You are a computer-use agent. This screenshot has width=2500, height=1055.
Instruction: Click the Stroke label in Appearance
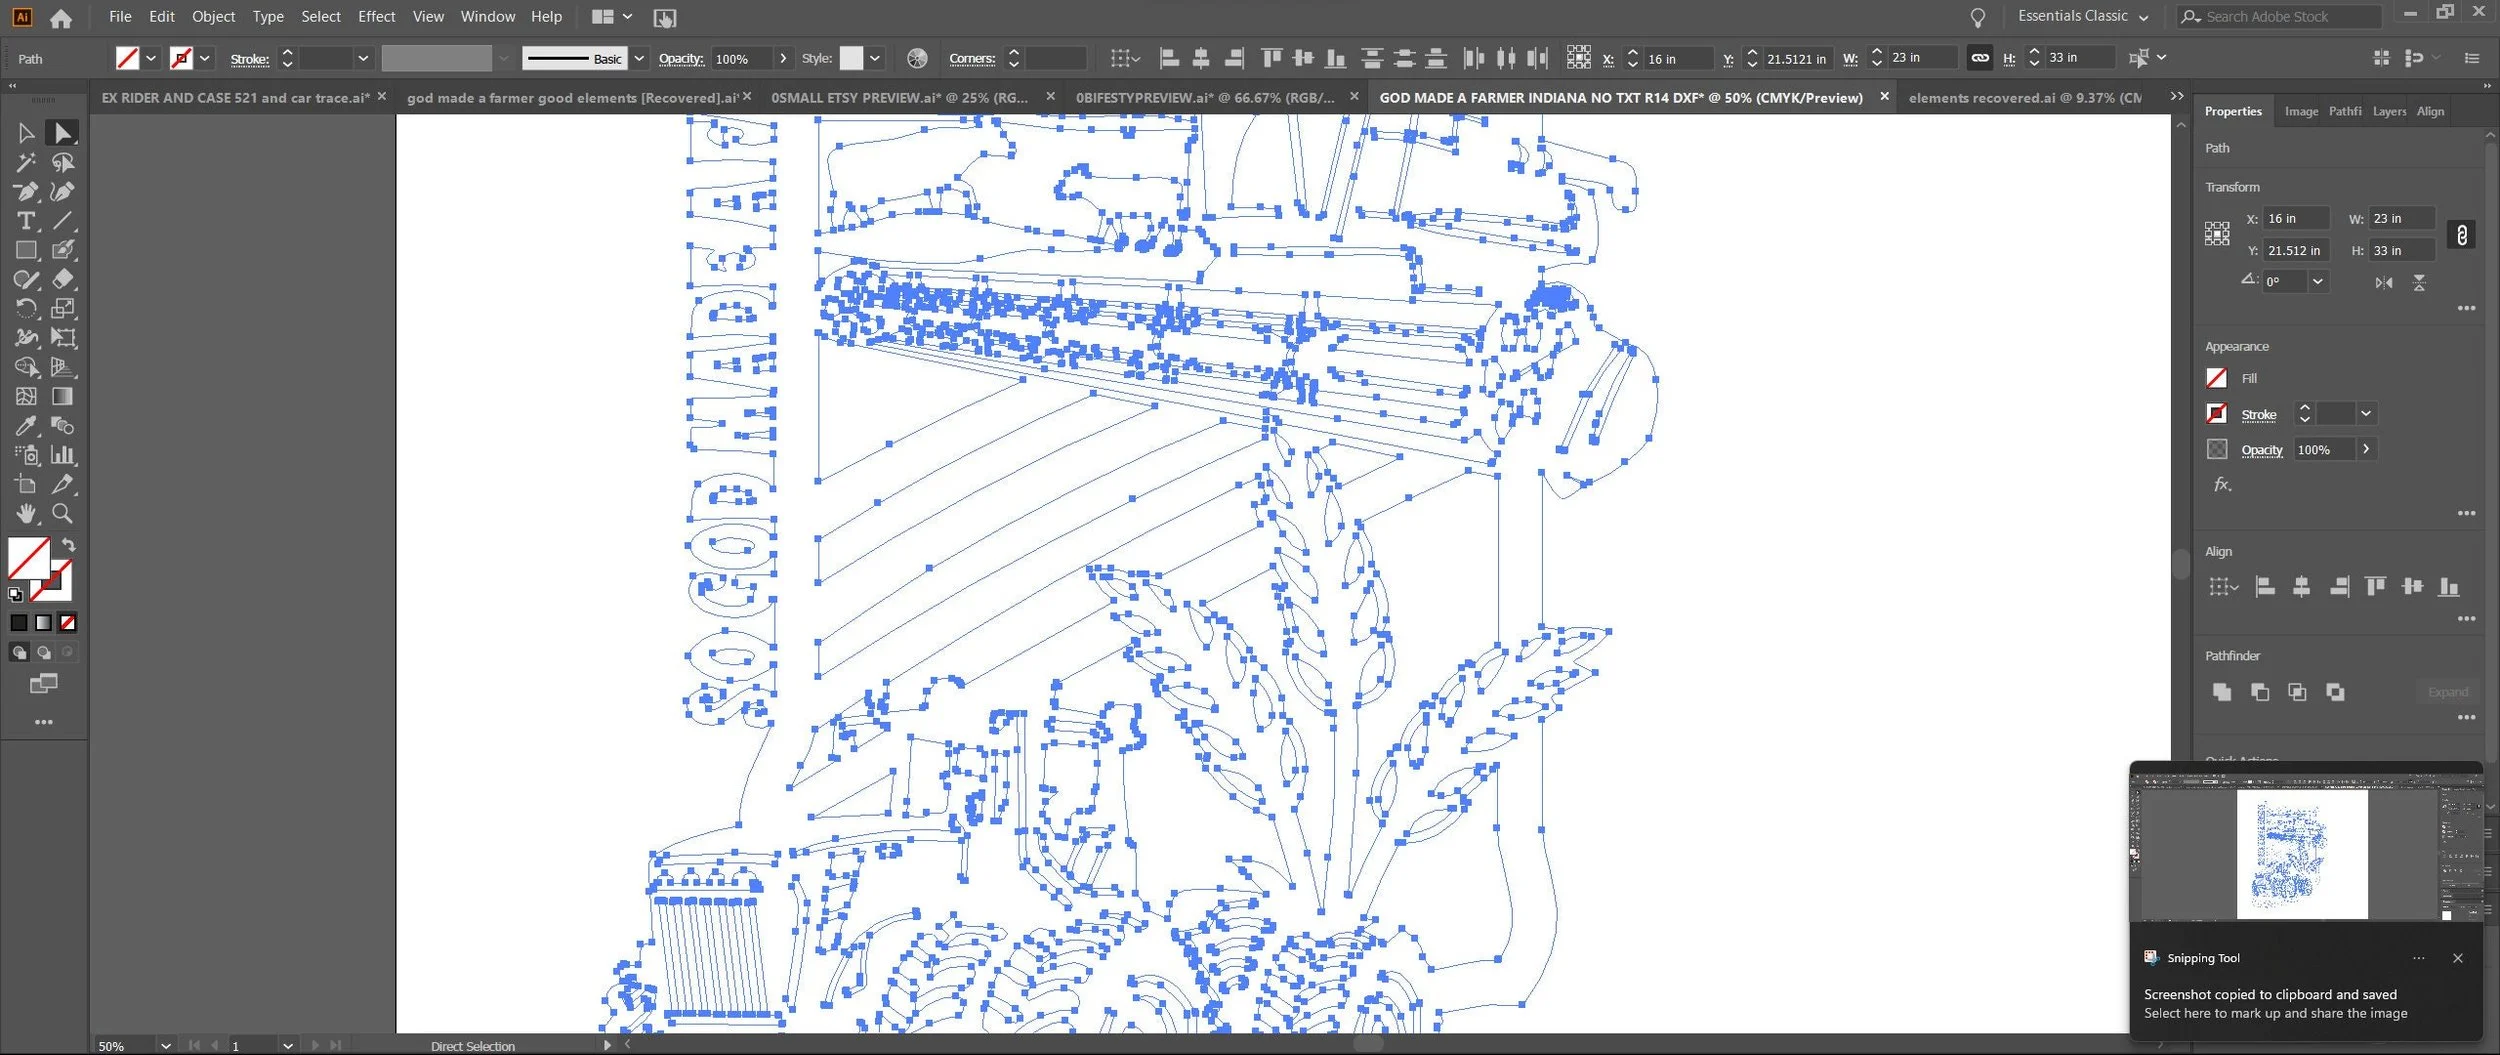click(x=2258, y=415)
